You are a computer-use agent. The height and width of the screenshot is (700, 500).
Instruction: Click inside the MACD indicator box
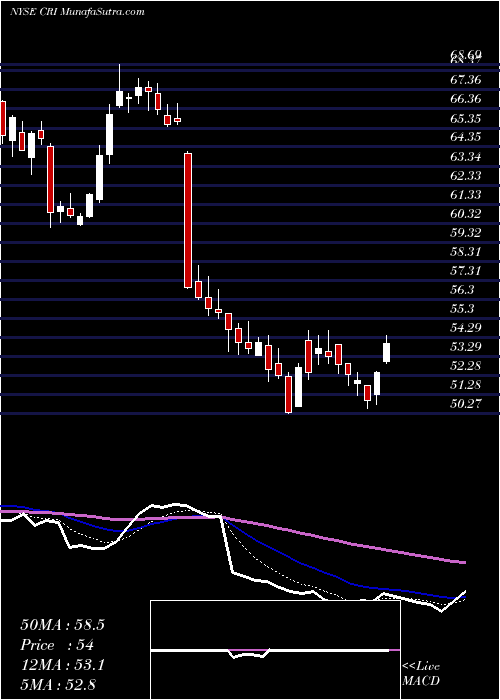tap(275, 650)
